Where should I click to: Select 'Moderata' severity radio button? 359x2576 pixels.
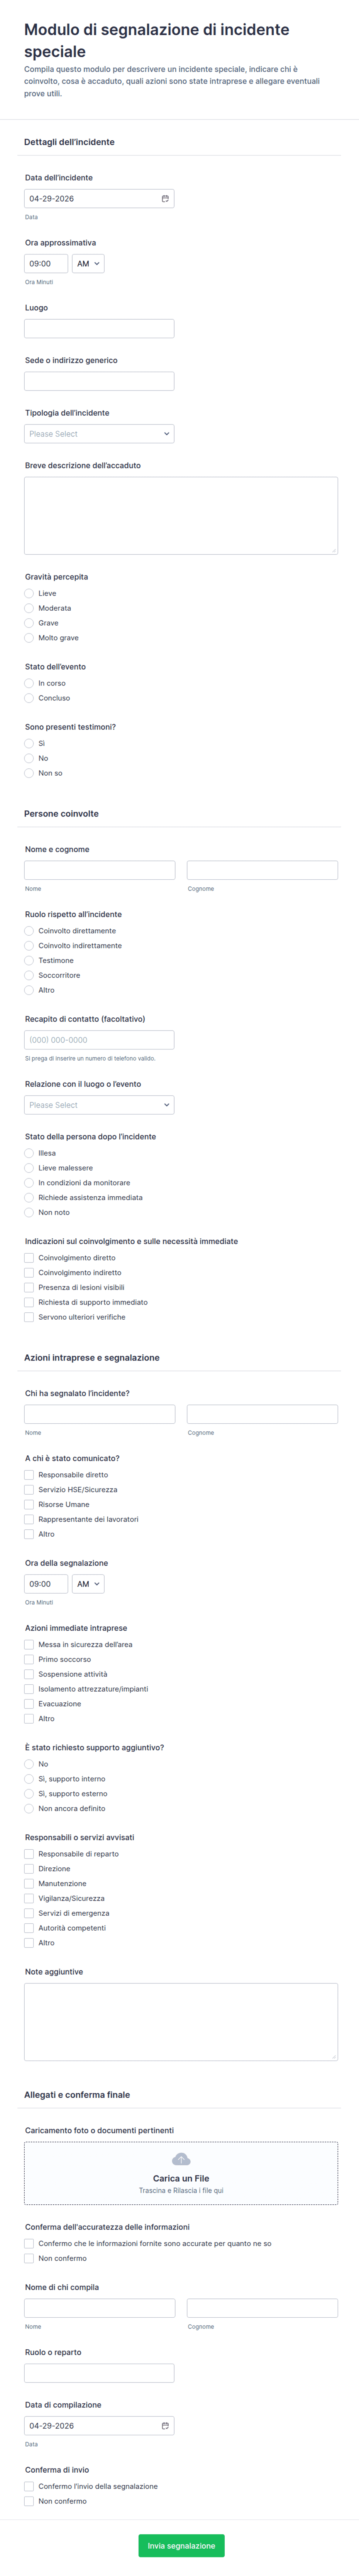(x=29, y=608)
